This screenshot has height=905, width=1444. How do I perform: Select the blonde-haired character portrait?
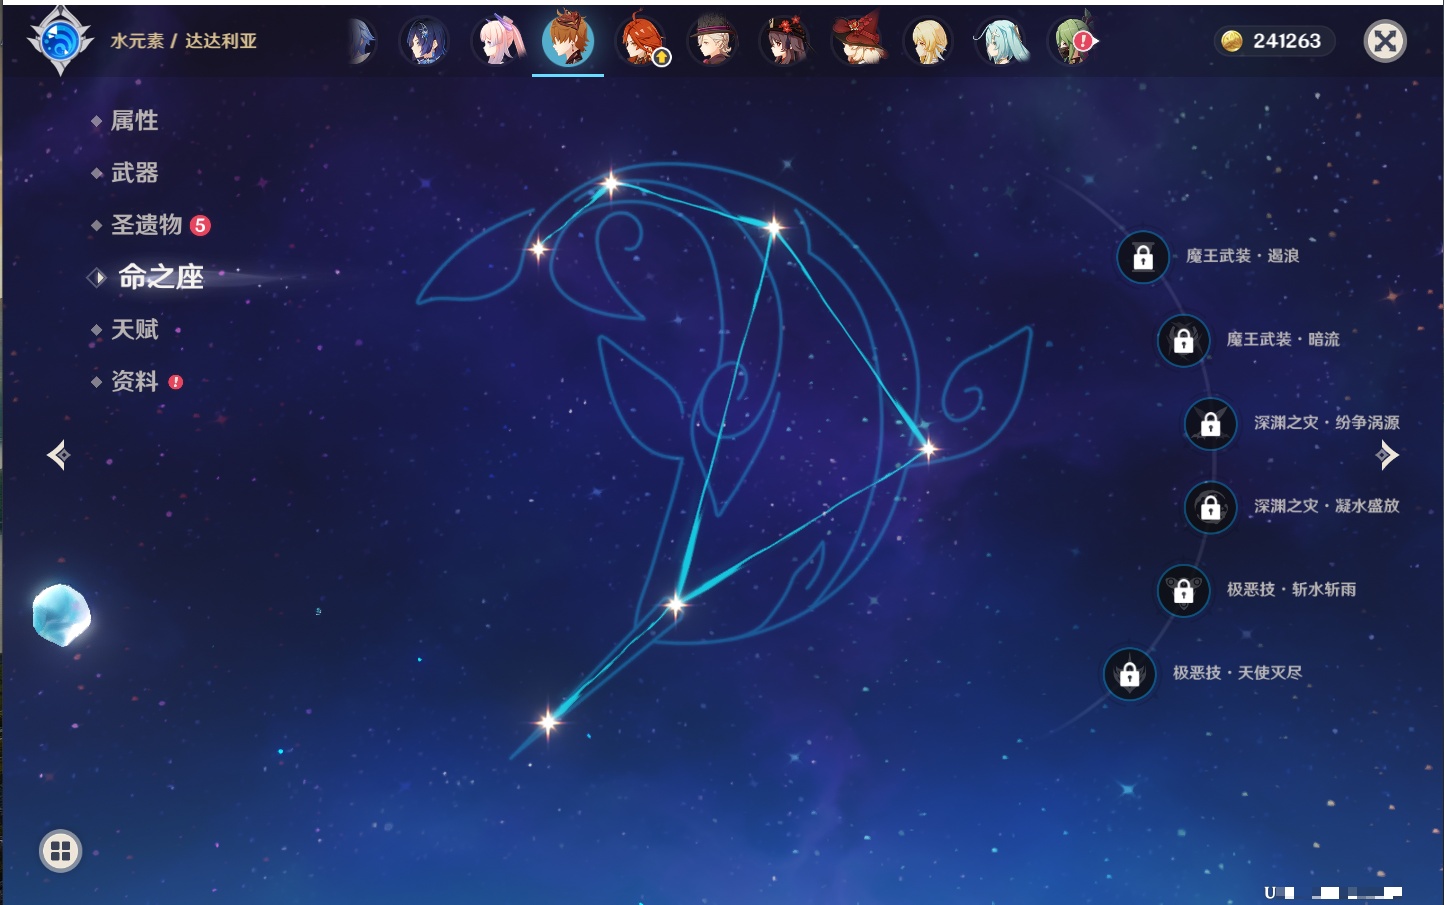click(928, 42)
